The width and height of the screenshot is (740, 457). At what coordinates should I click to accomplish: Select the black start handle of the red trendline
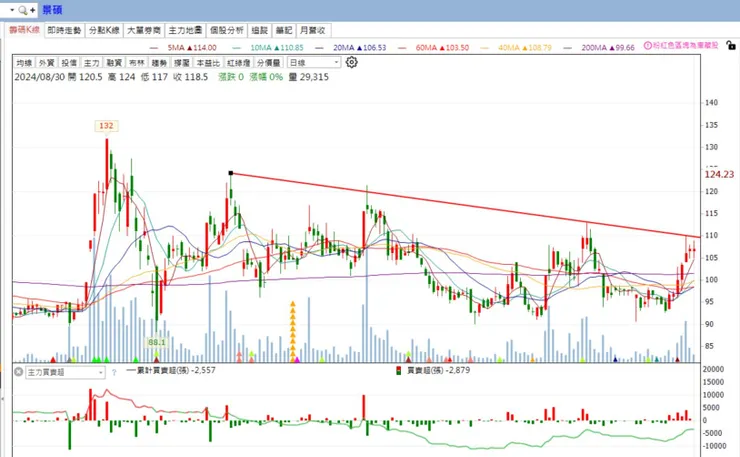231,173
